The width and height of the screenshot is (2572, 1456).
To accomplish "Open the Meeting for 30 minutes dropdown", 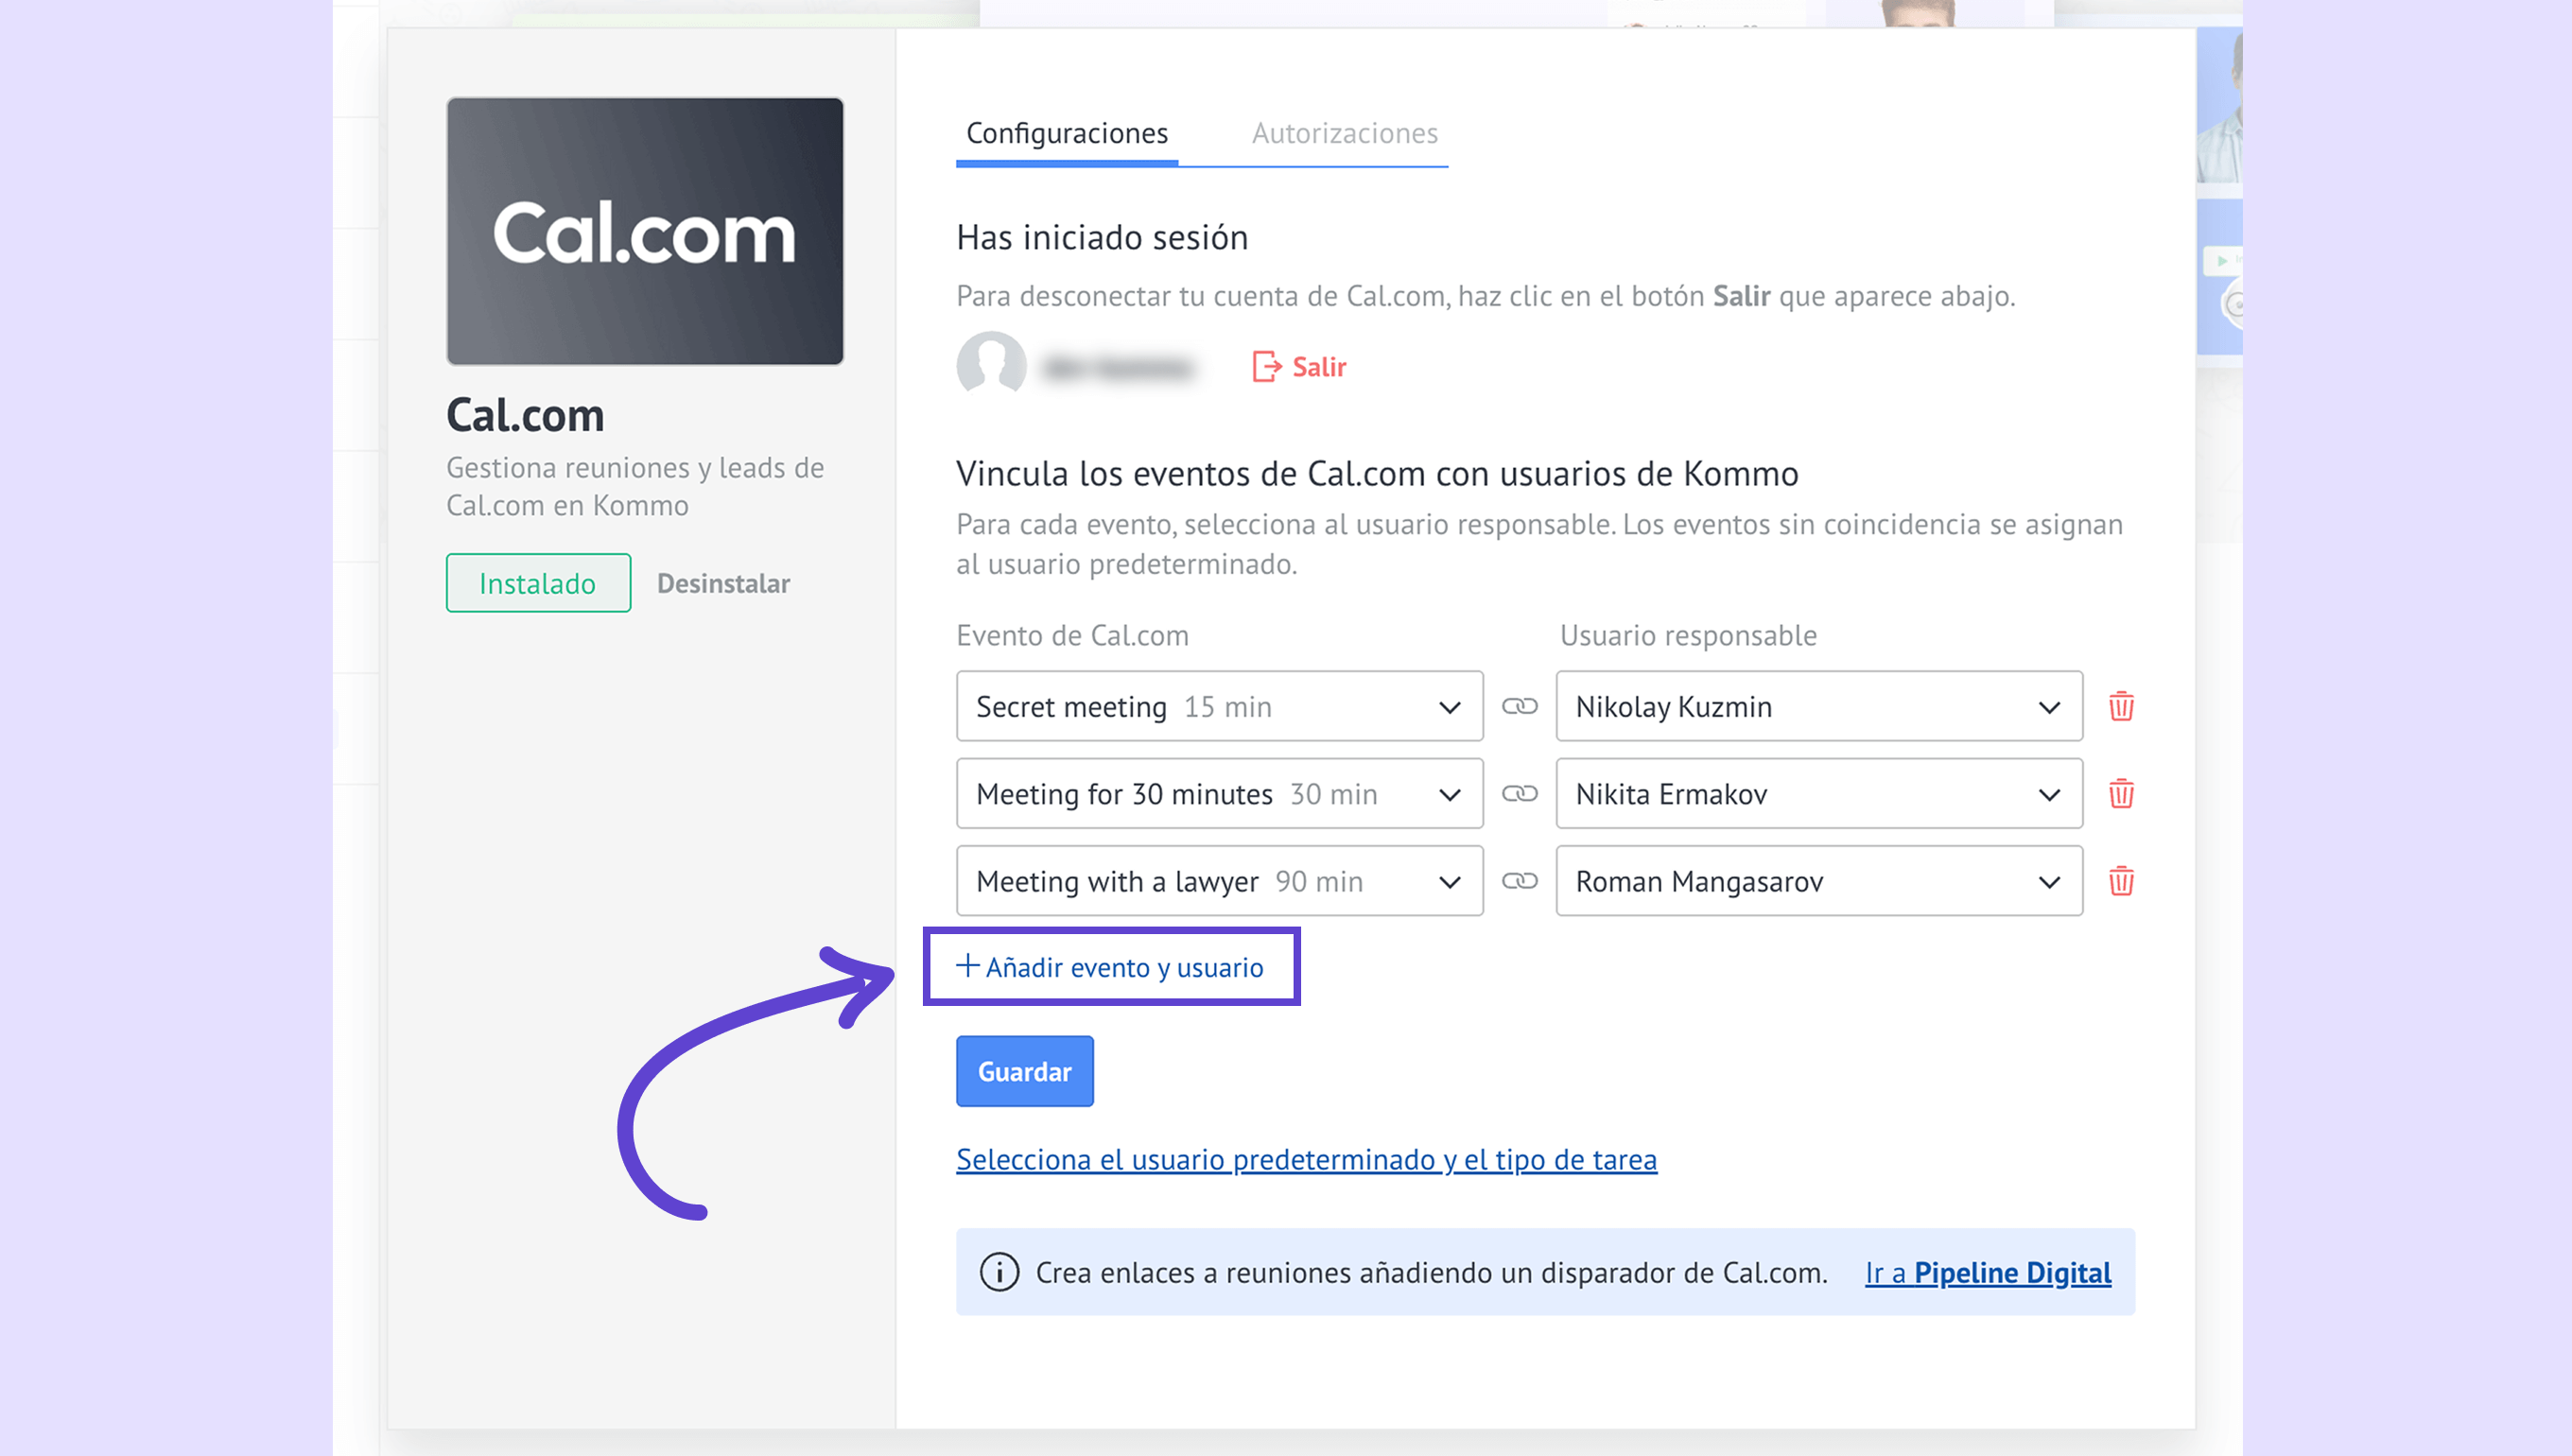I will (1218, 793).
